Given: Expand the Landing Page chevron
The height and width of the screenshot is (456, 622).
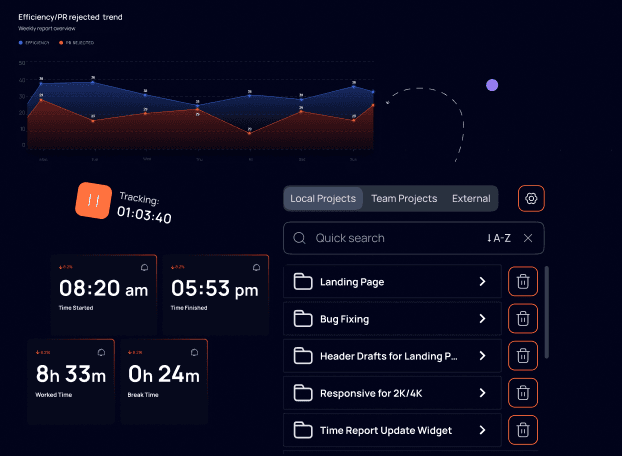Looking at the screenshot, I should [482, 282].
